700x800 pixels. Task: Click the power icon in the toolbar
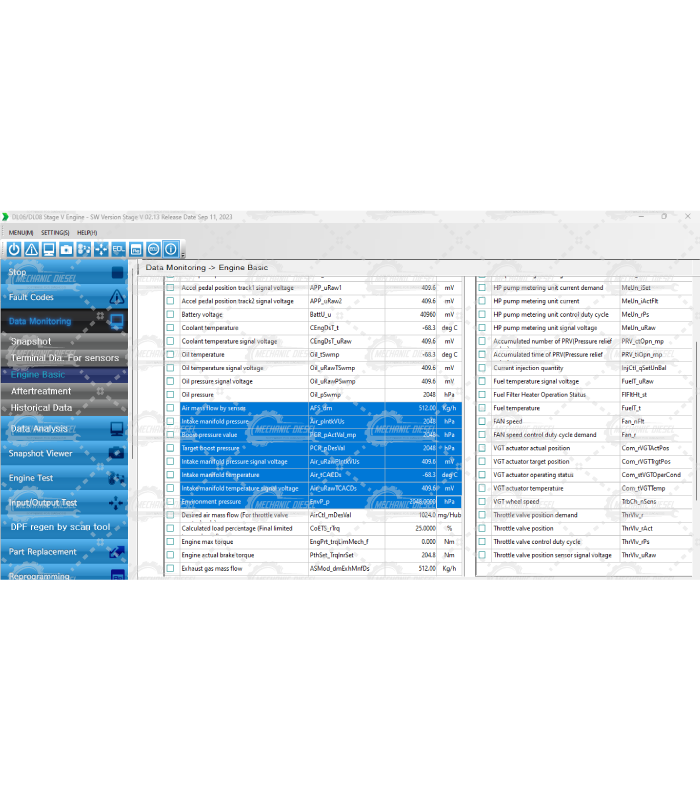14,249
